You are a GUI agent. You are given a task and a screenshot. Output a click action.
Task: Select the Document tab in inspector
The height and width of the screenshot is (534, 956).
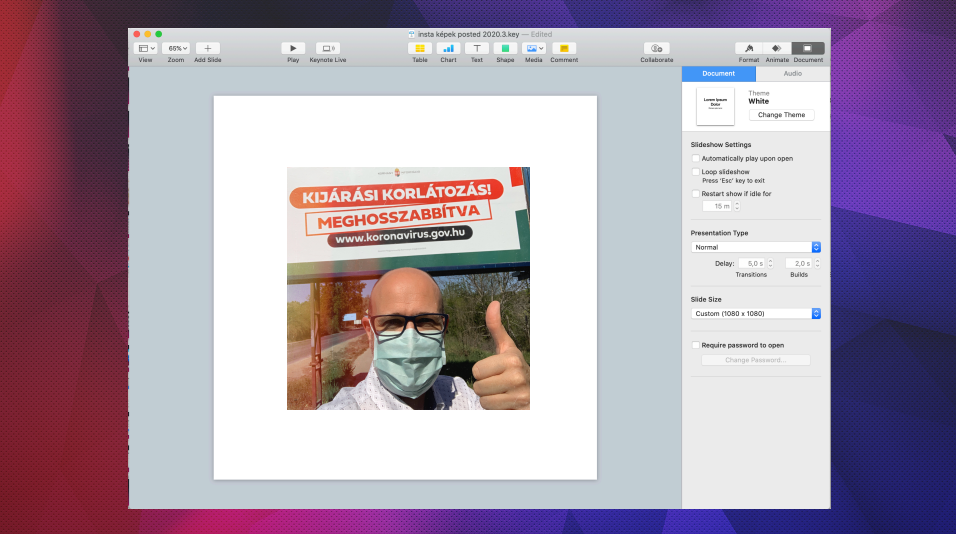coord(718,74)
